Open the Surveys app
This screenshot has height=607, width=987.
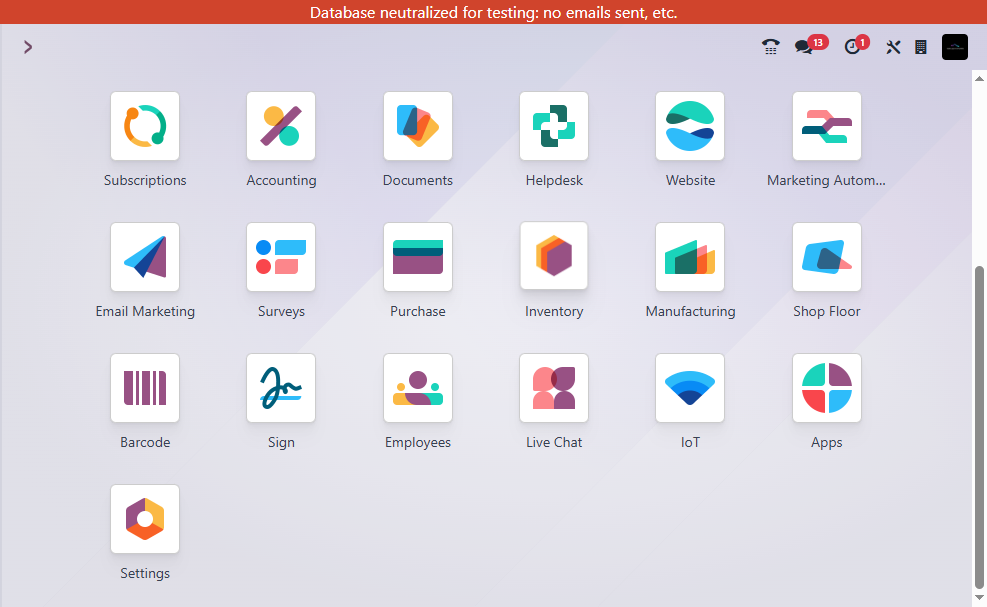coord(281,257)
